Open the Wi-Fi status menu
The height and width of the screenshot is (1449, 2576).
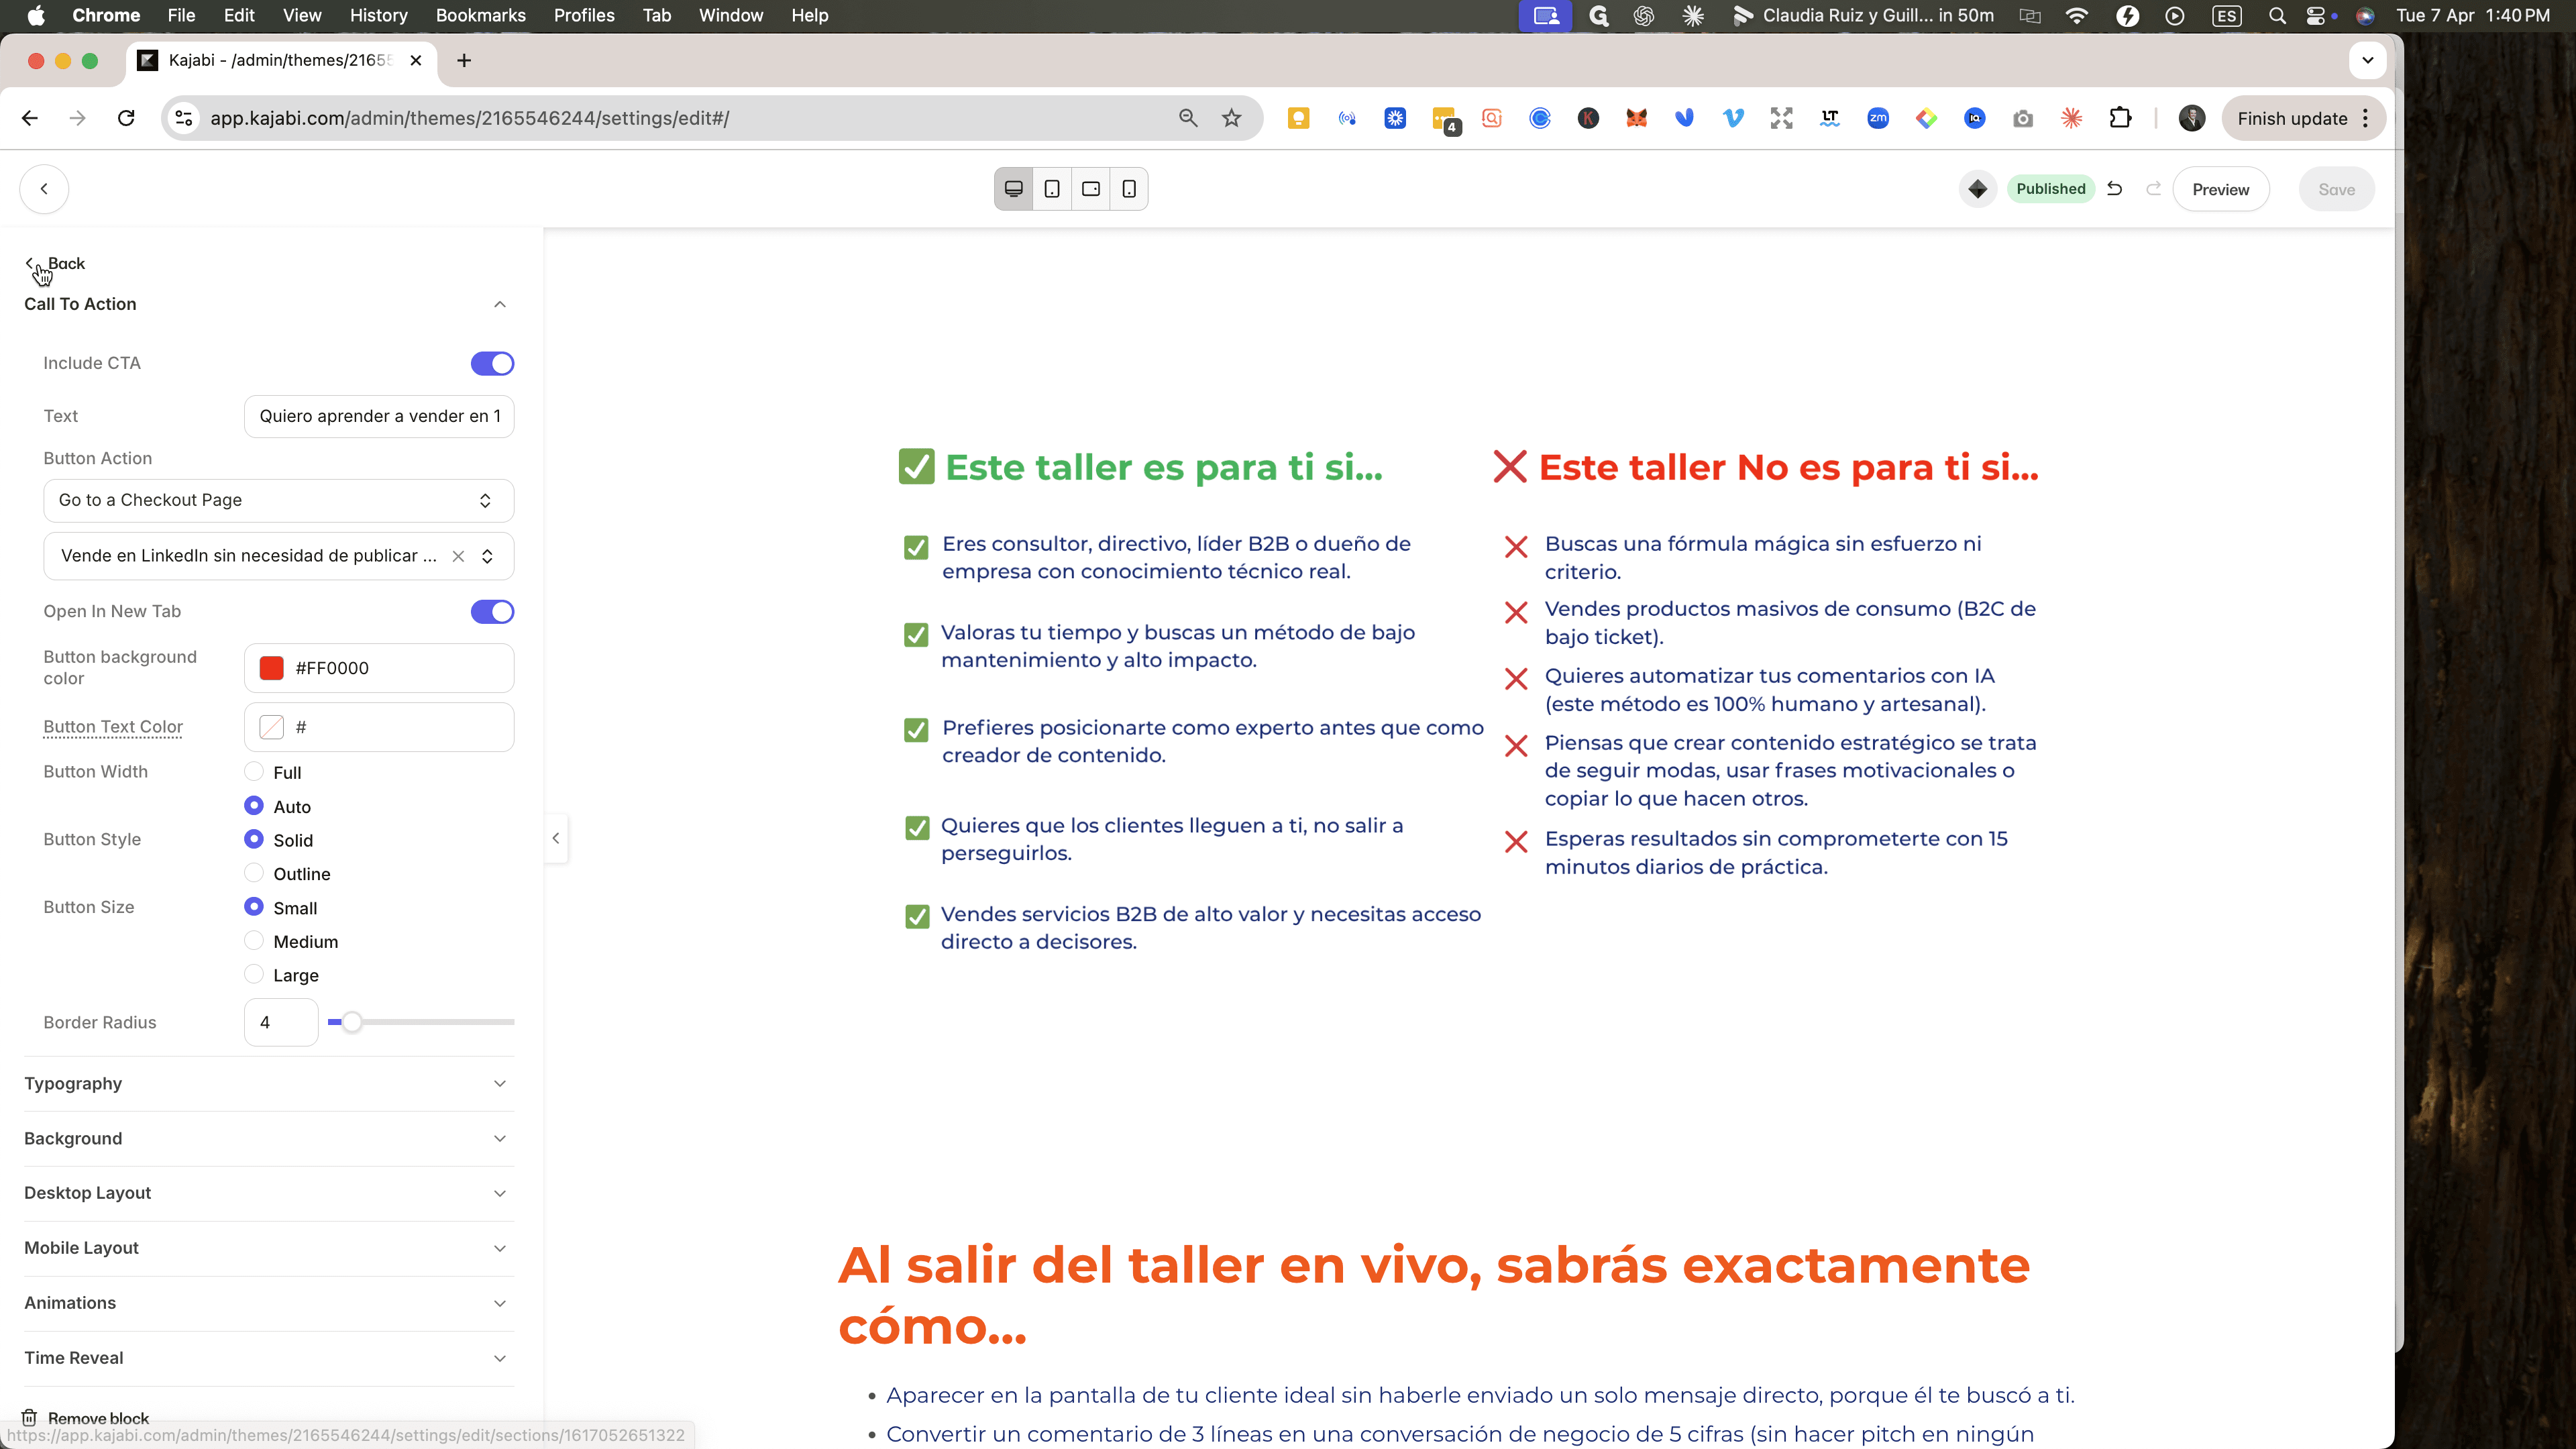coord(2077,15)
